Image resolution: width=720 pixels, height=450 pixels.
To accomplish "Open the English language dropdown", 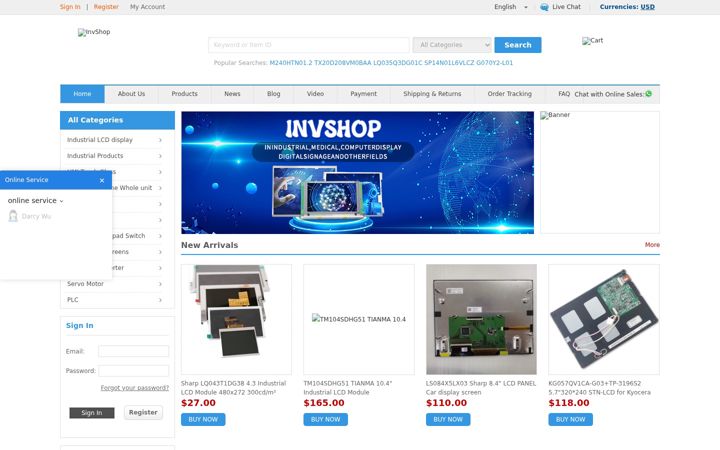I will pos(511,7).
